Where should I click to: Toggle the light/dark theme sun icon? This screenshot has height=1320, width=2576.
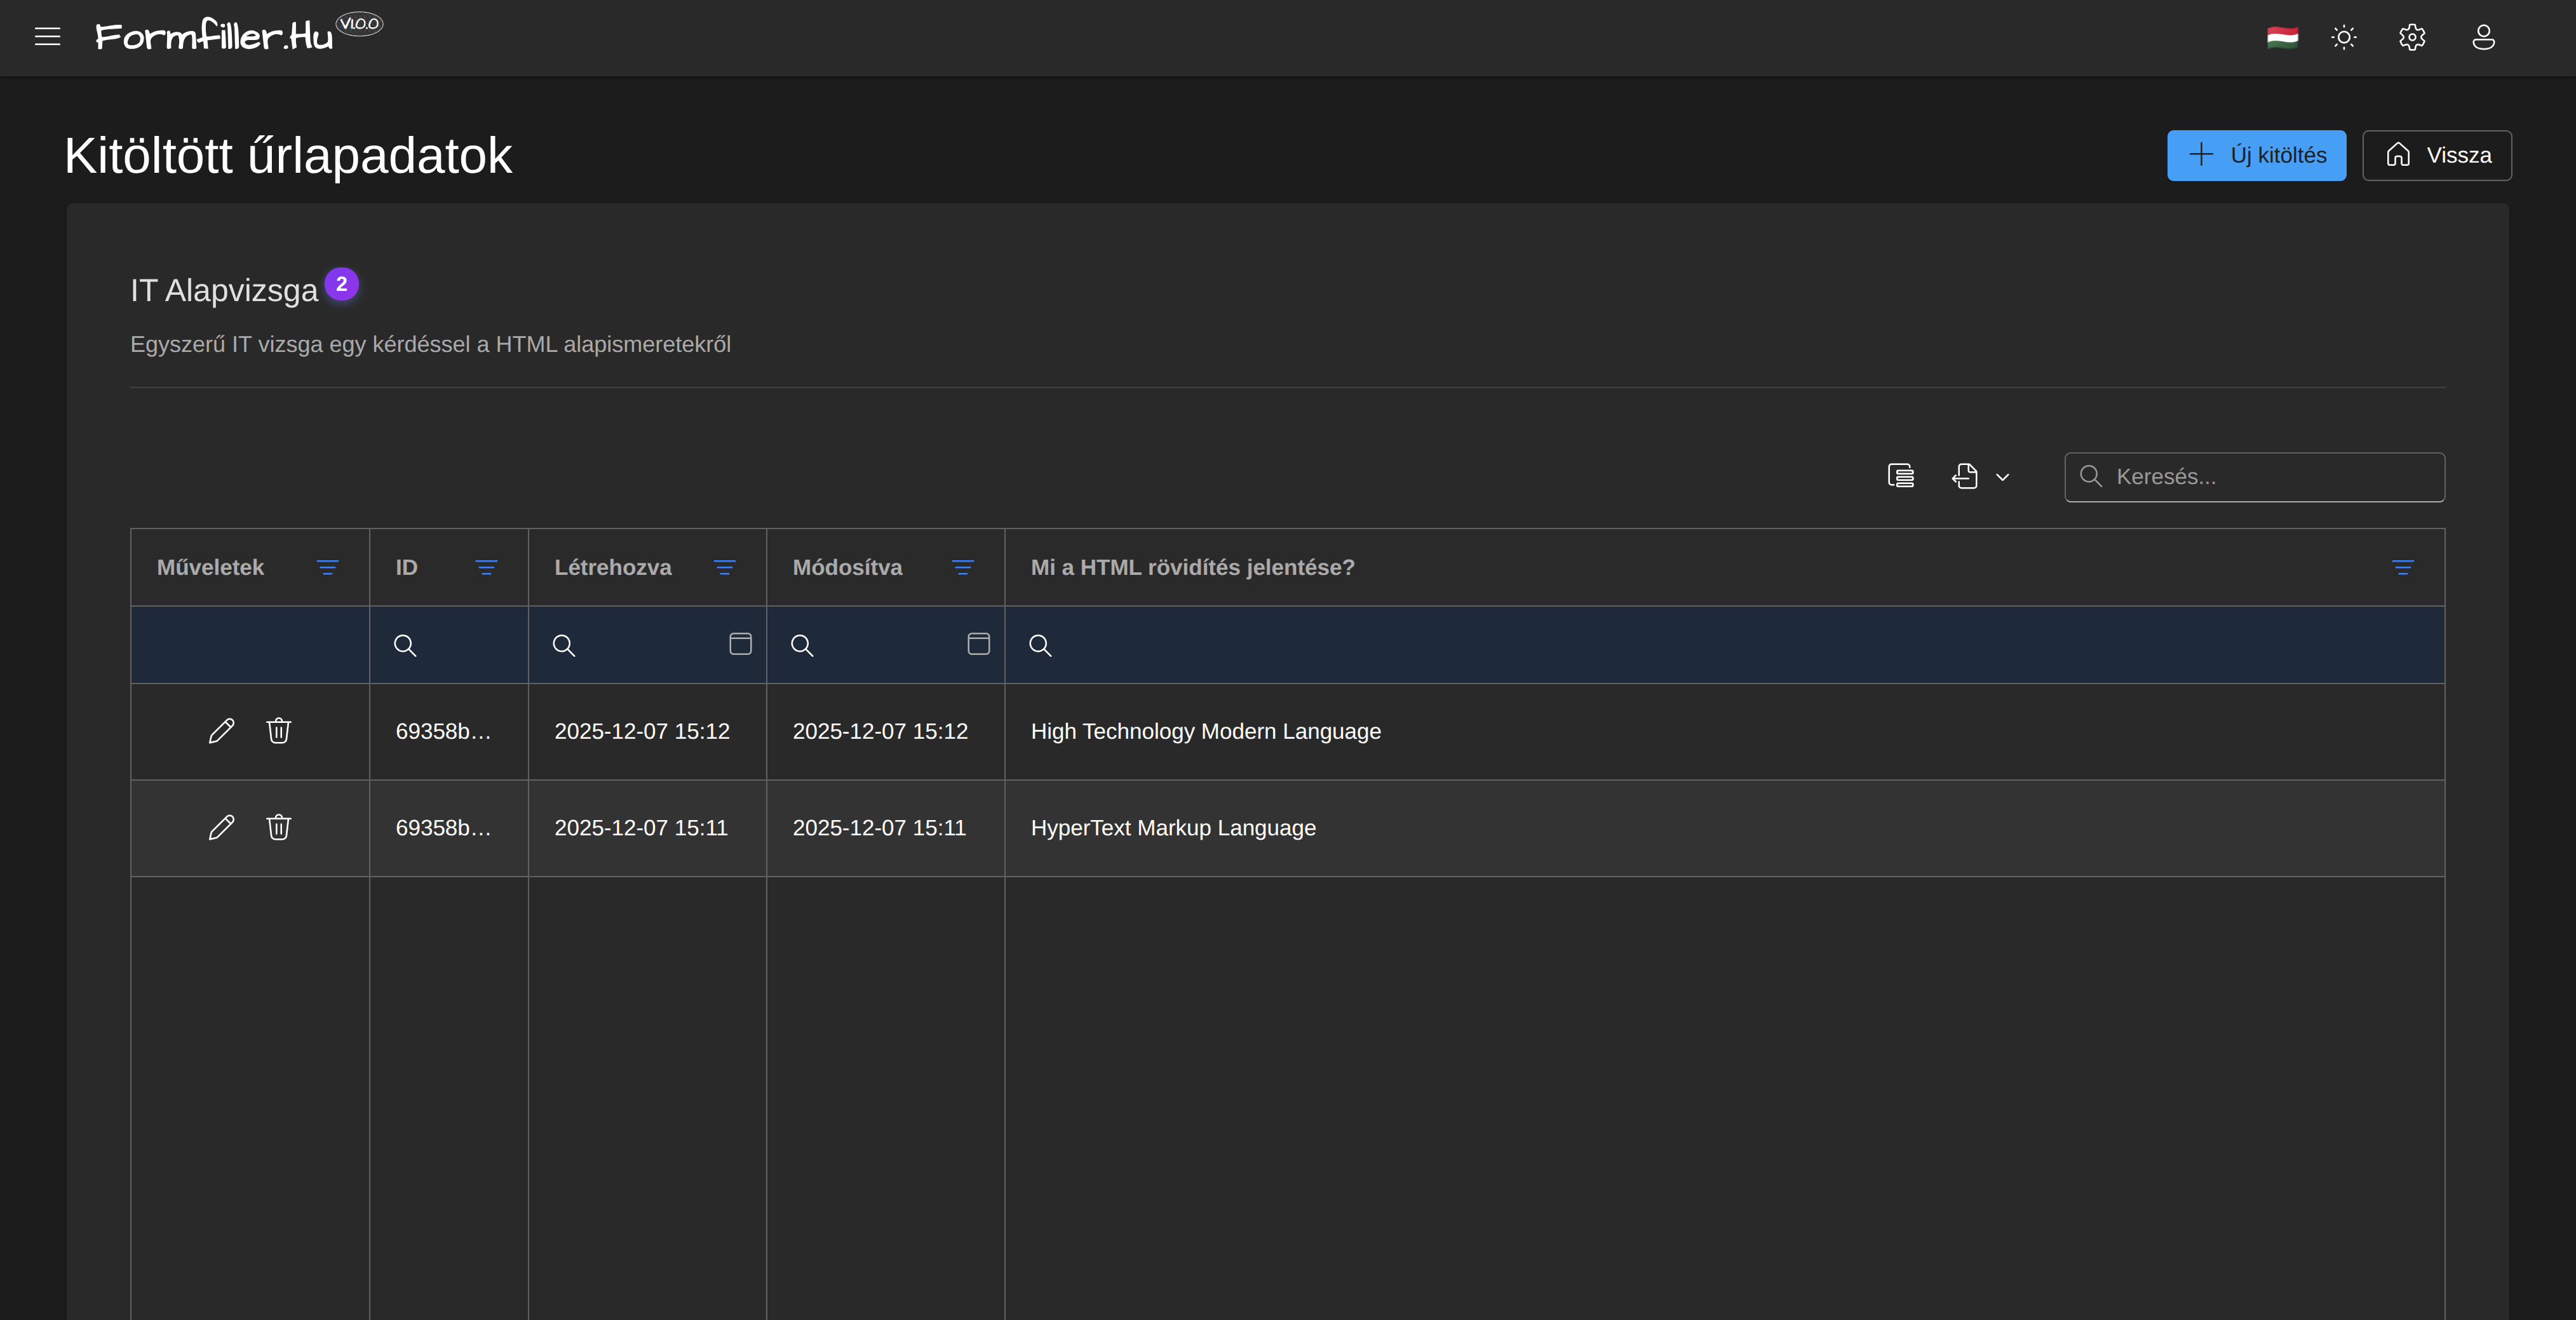point(2344,37)
